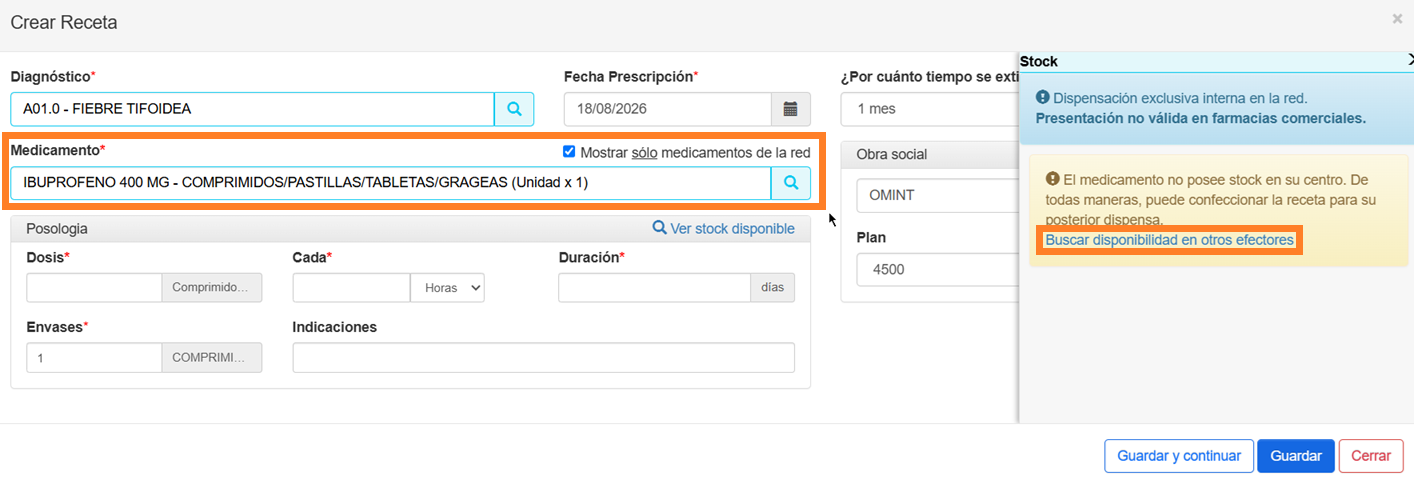Open Buscar disponibilidad en otros efectores
The height and width of the screenshot is (484, 1414).
click(1169, 240)
